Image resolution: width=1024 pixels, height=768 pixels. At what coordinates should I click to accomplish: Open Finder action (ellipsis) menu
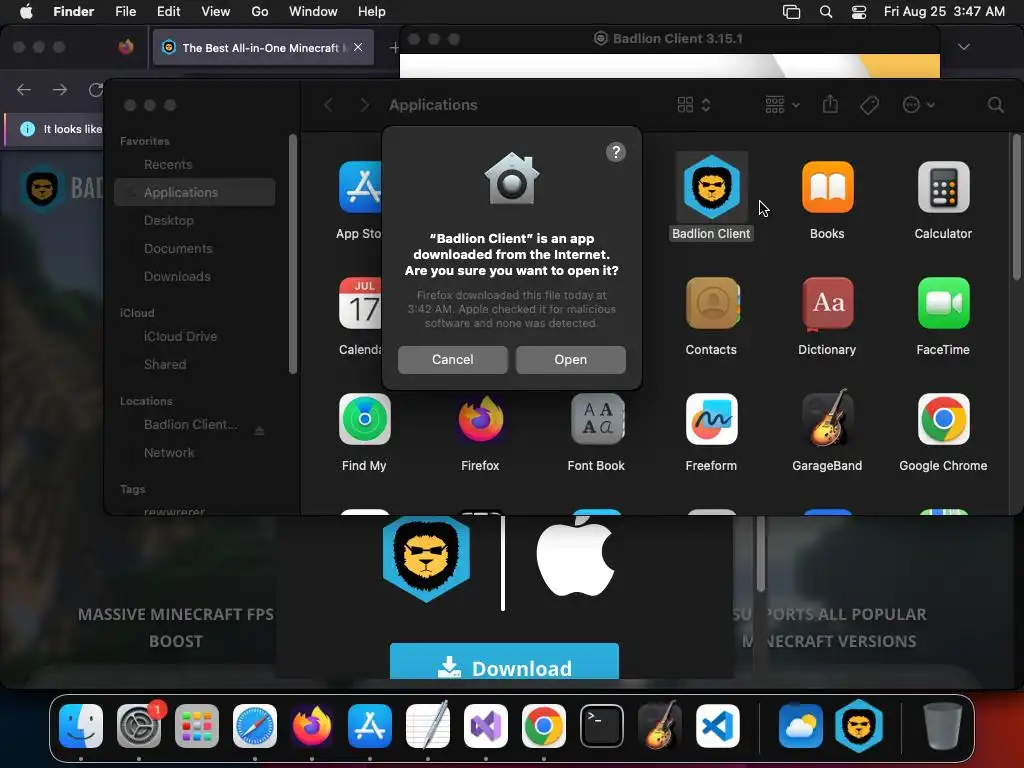click(918, 105)
